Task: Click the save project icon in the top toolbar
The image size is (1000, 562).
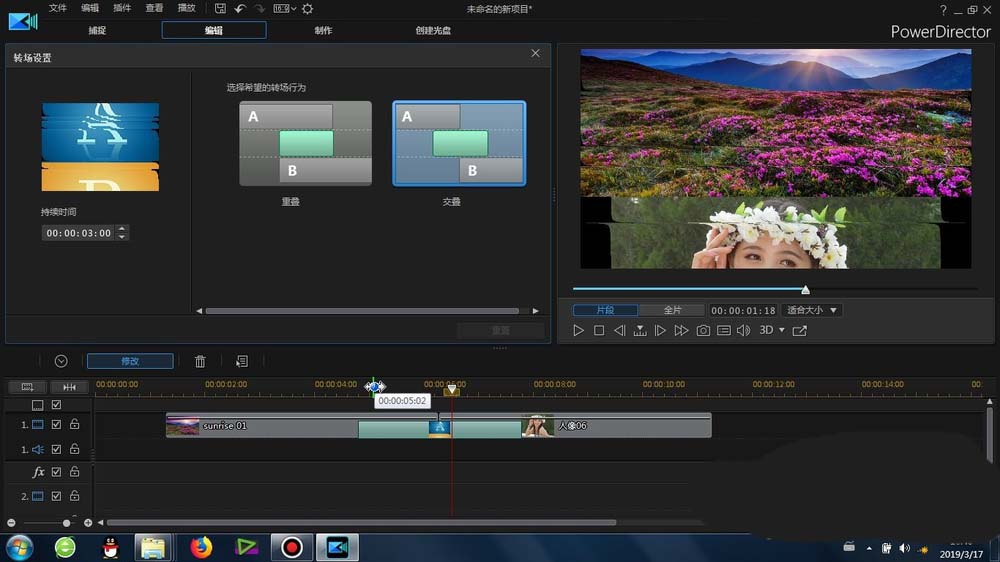Action: 220,9
